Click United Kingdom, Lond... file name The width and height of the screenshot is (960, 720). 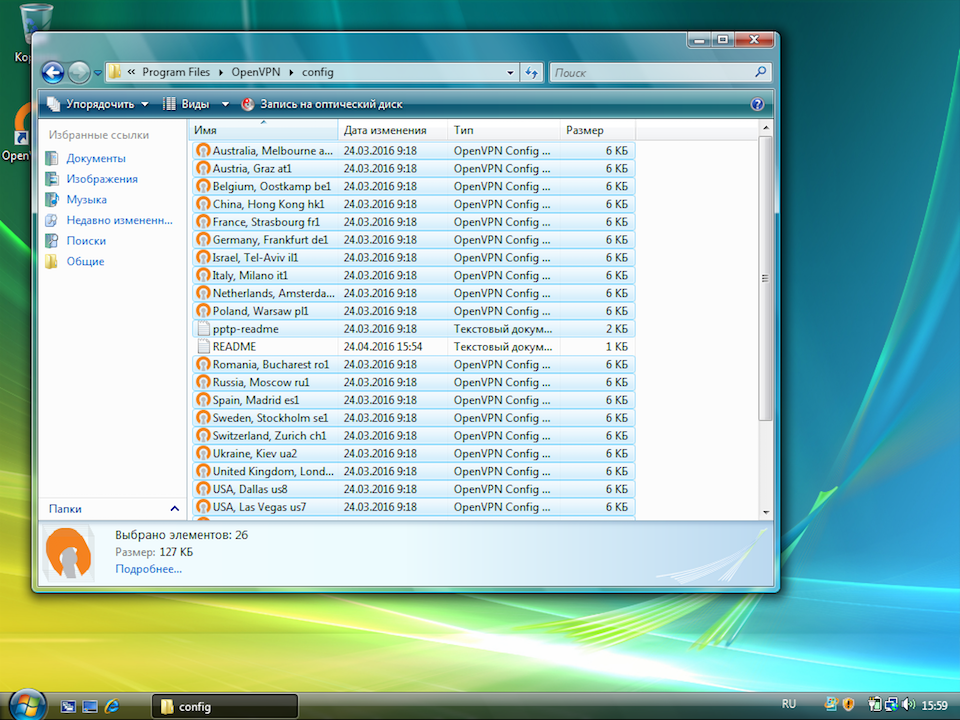point(273,471)
